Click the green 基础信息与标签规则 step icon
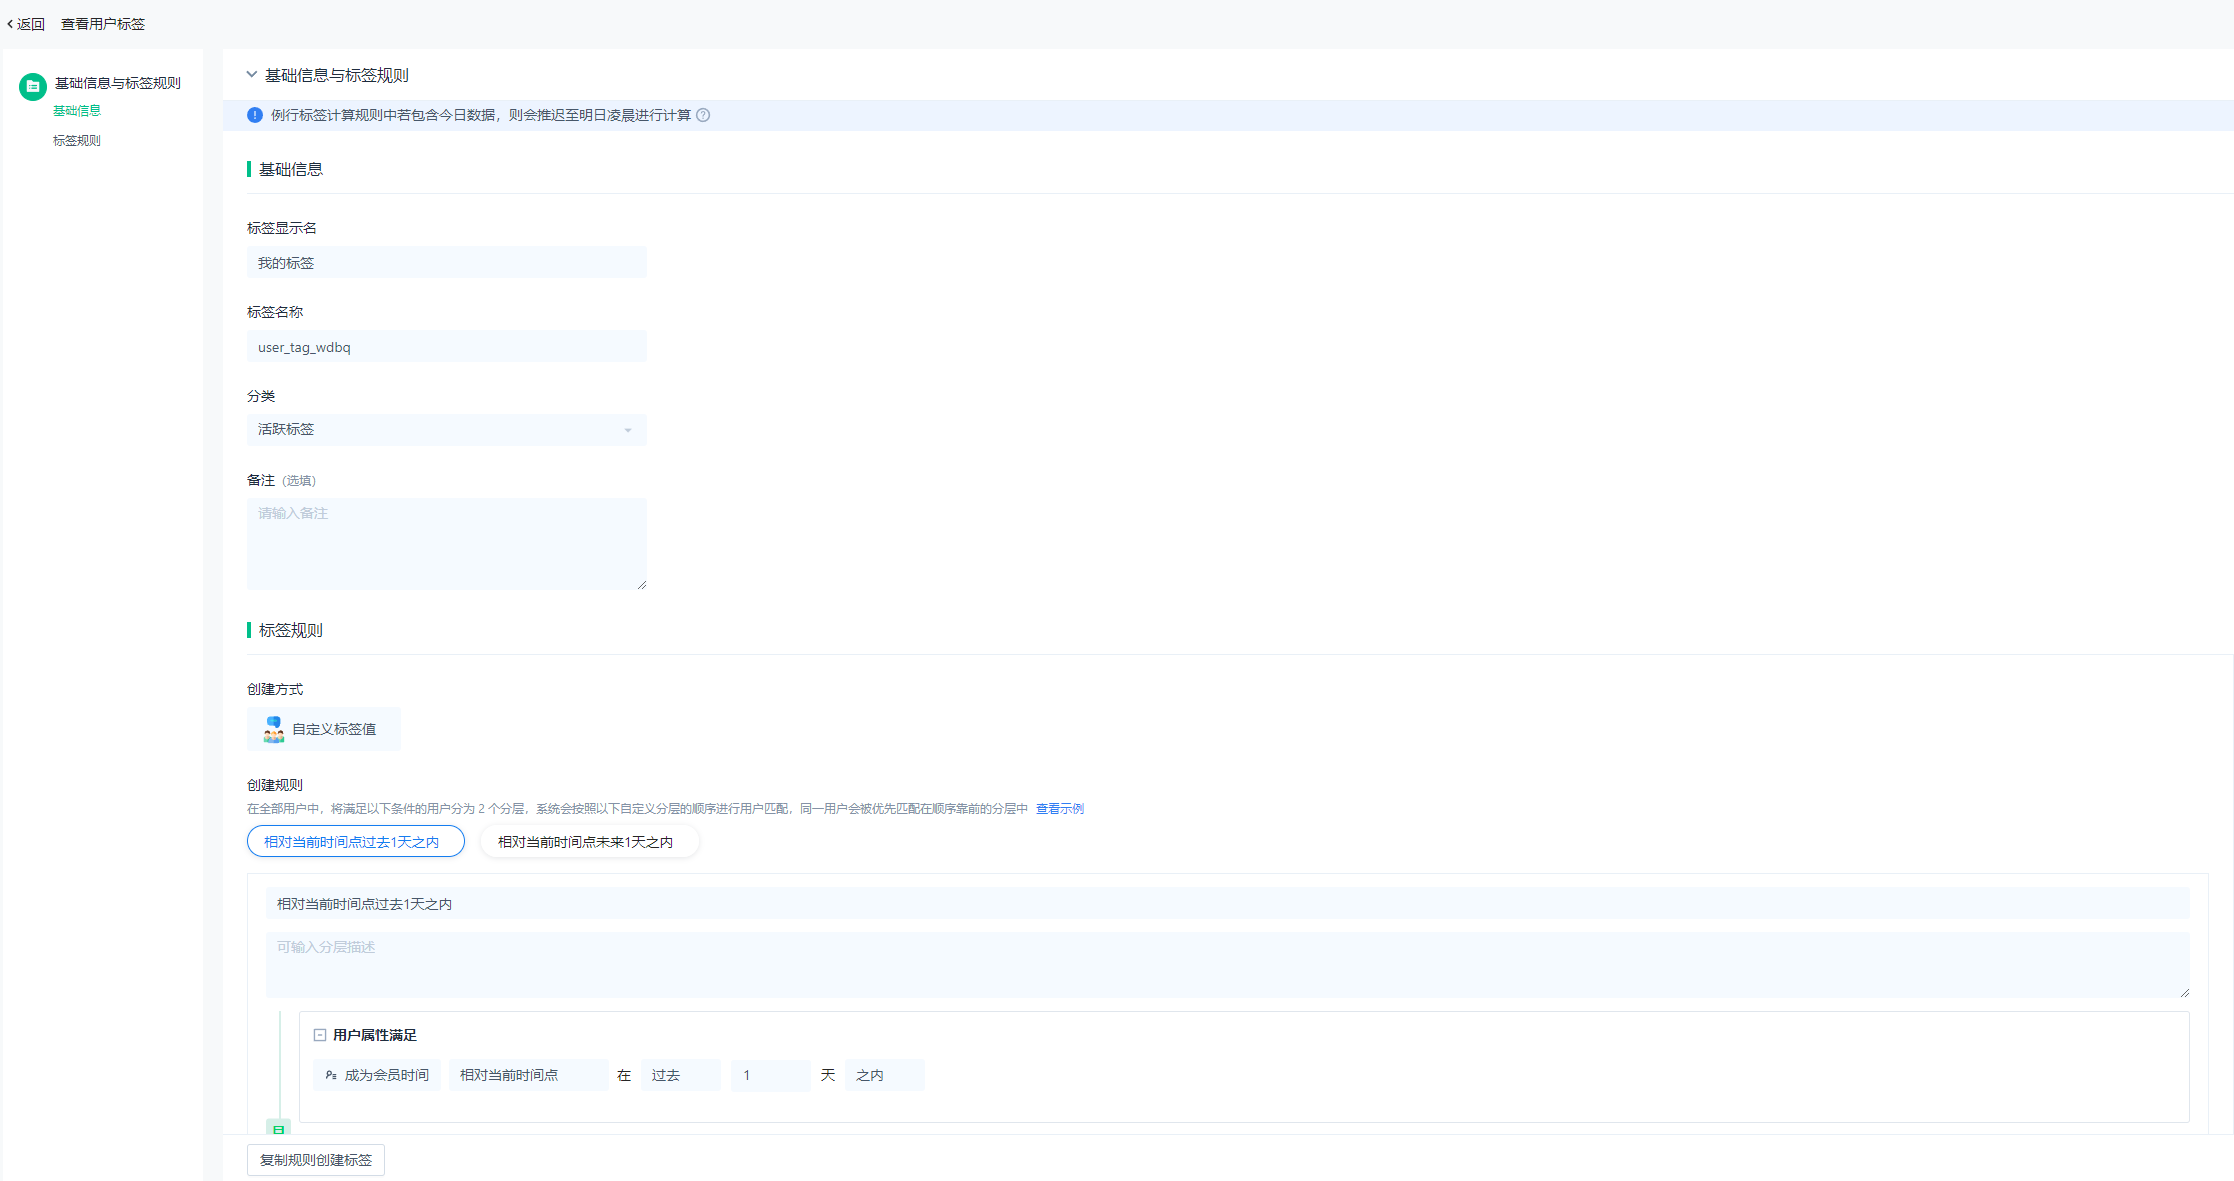The height and width of the screenshot is (1181, 2234). pos(33,86)
